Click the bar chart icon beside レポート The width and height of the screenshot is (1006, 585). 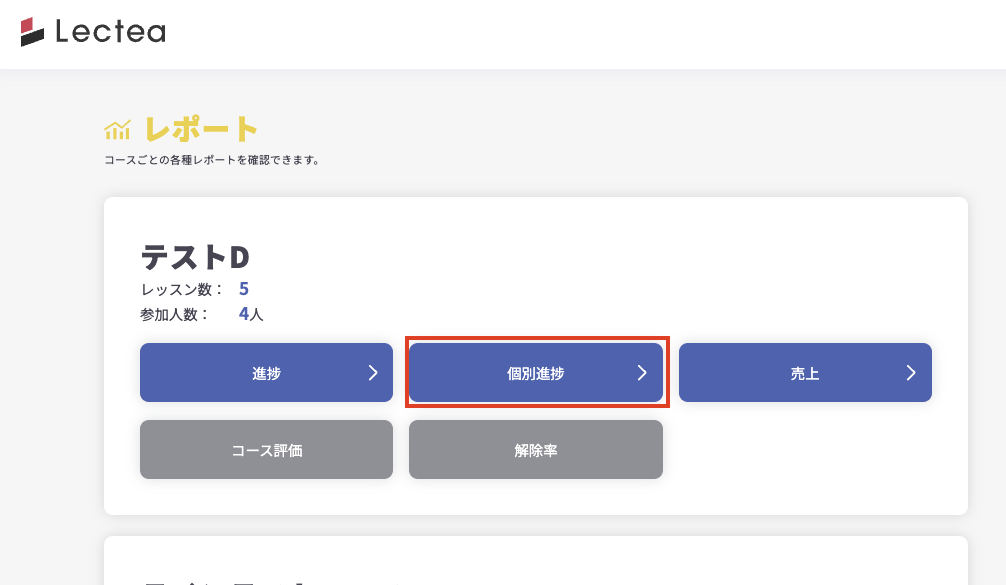click(x=117, y=130)
